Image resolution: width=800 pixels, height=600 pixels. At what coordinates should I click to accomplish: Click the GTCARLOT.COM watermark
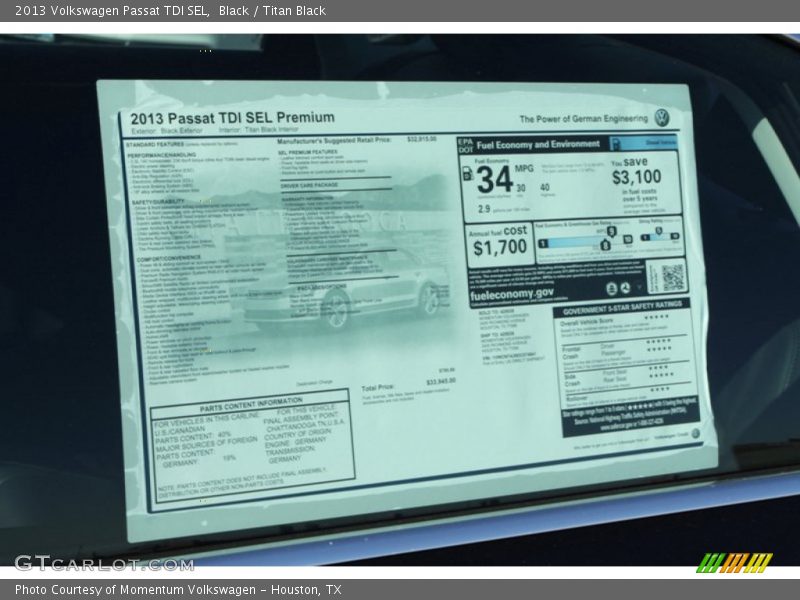[103, 563]
